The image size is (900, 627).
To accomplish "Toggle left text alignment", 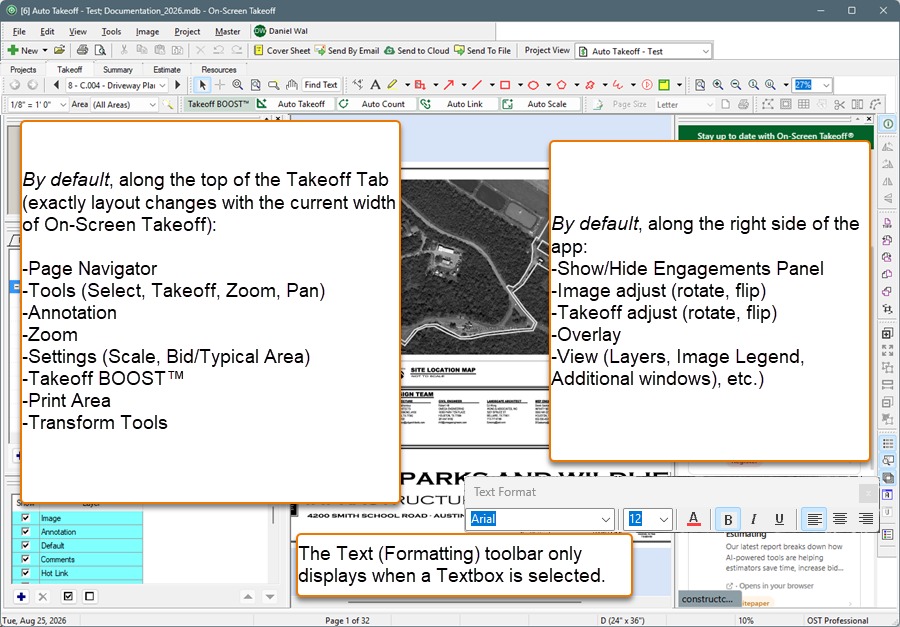I will 814,520.
